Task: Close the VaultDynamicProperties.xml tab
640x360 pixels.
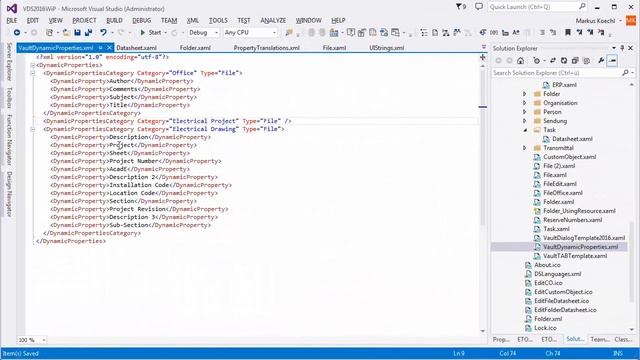Action: [x=109, y=48]
